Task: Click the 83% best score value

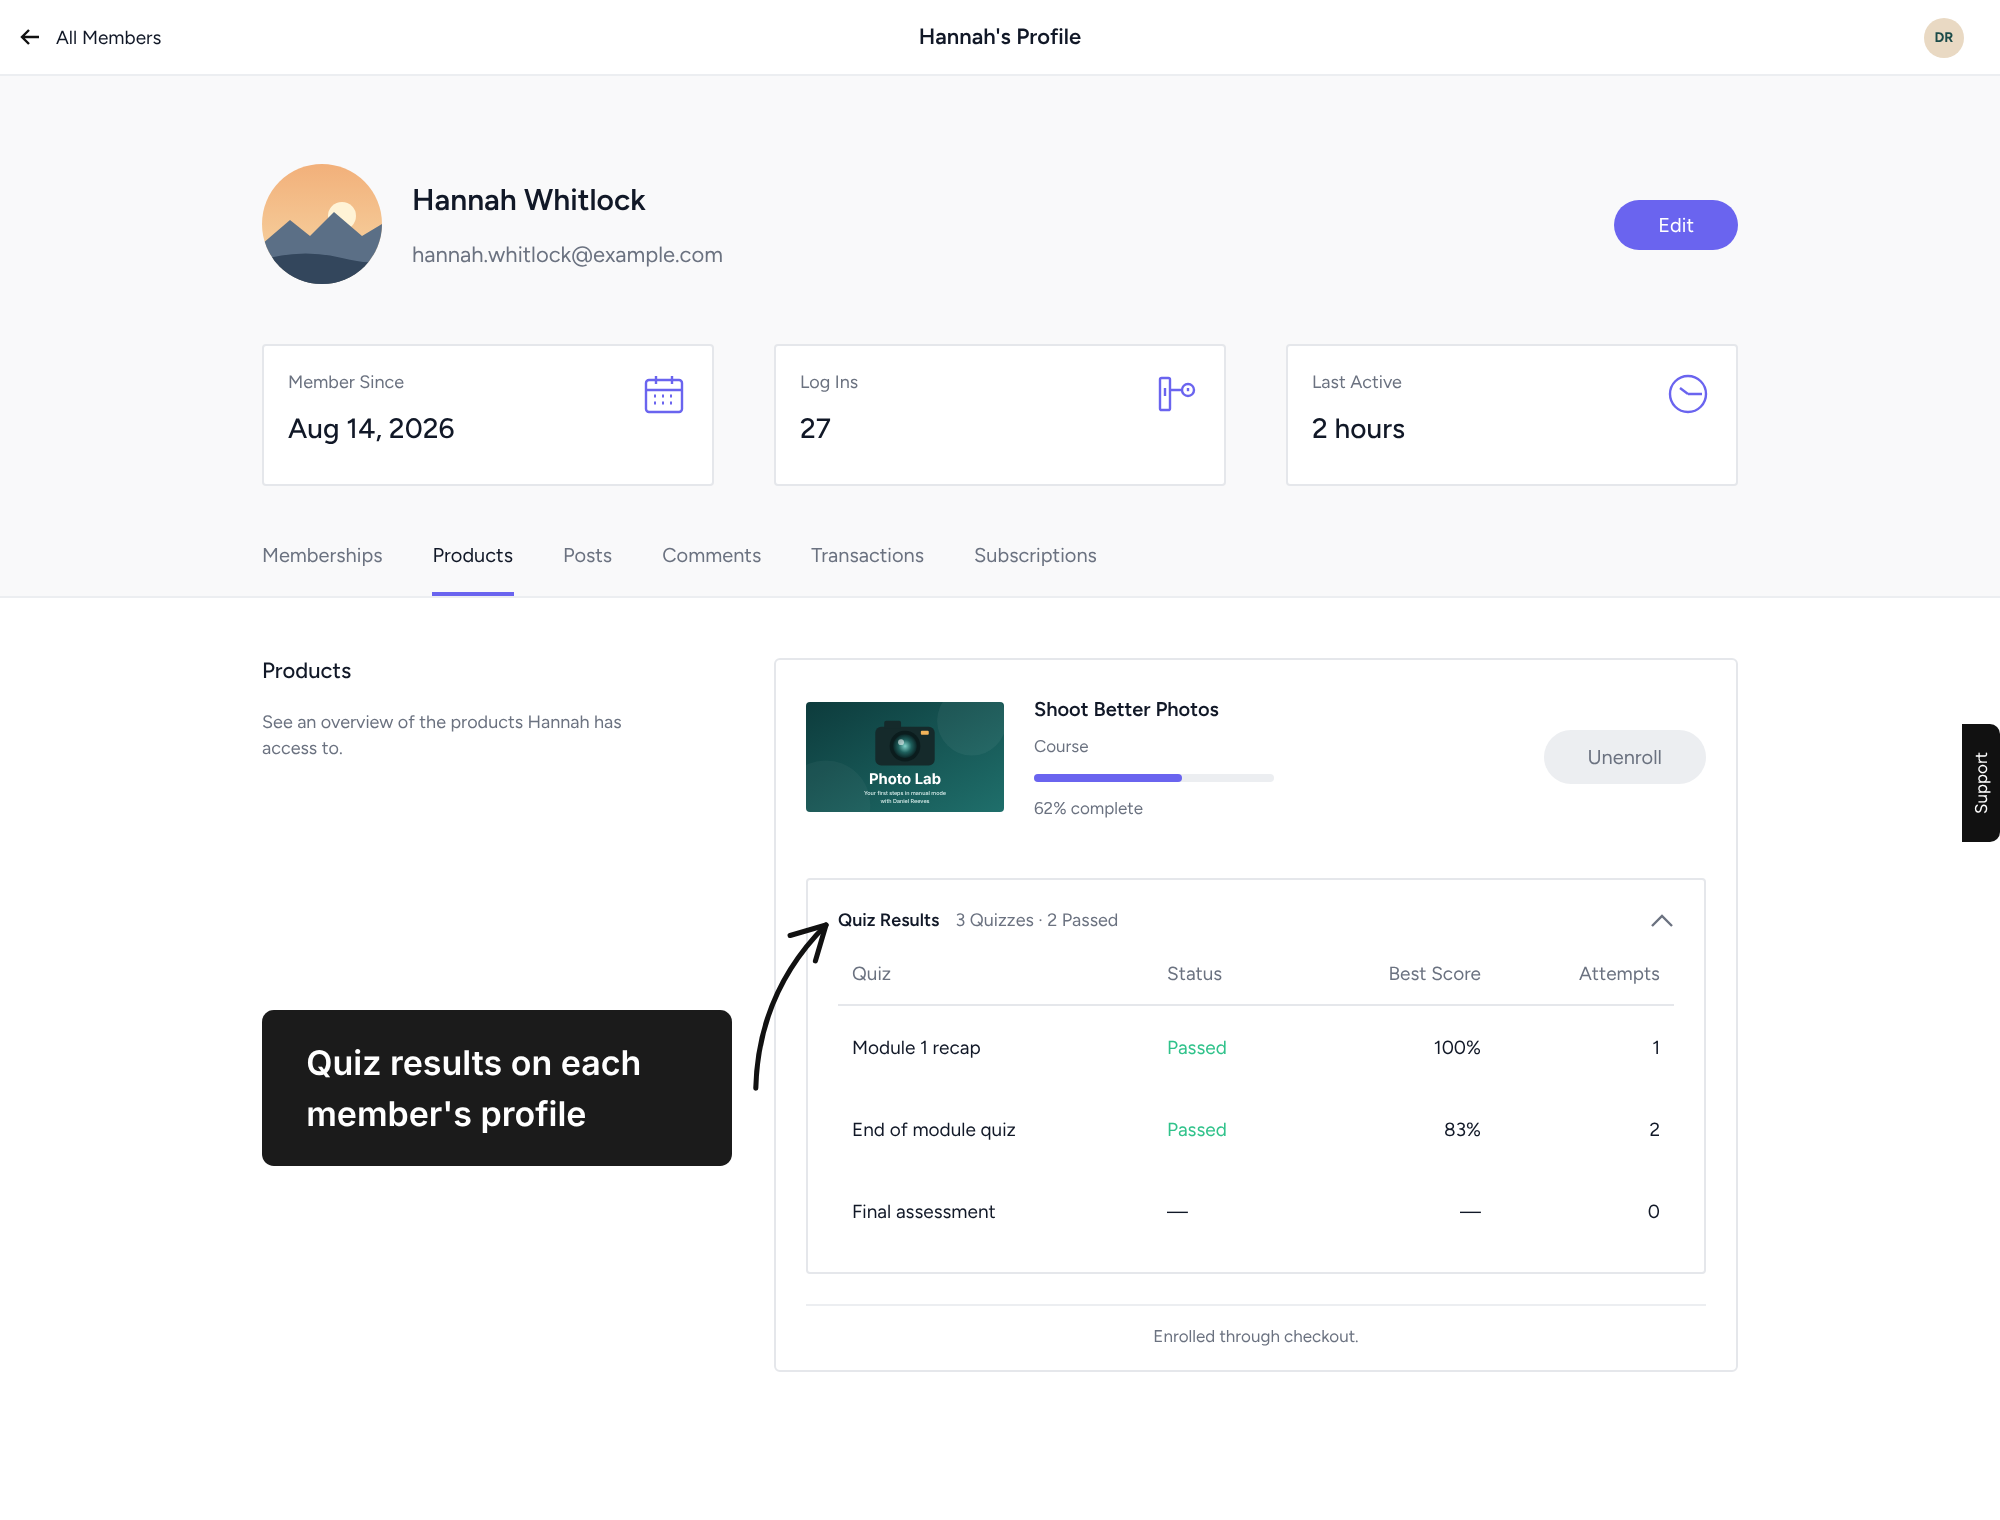Action: click(x=1462, y=1129)
